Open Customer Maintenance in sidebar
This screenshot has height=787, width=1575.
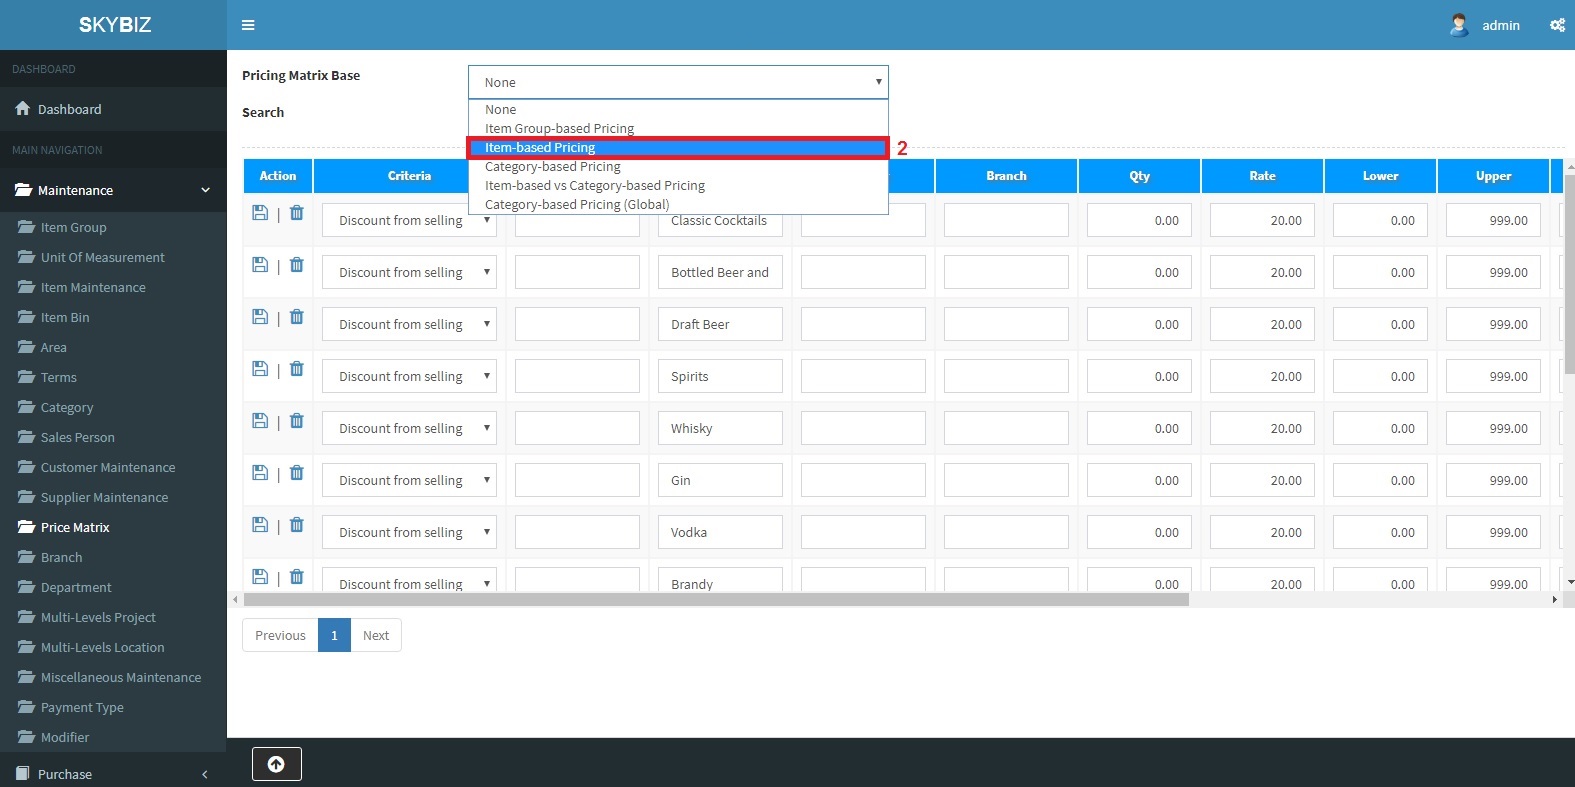tap(108, 467)
